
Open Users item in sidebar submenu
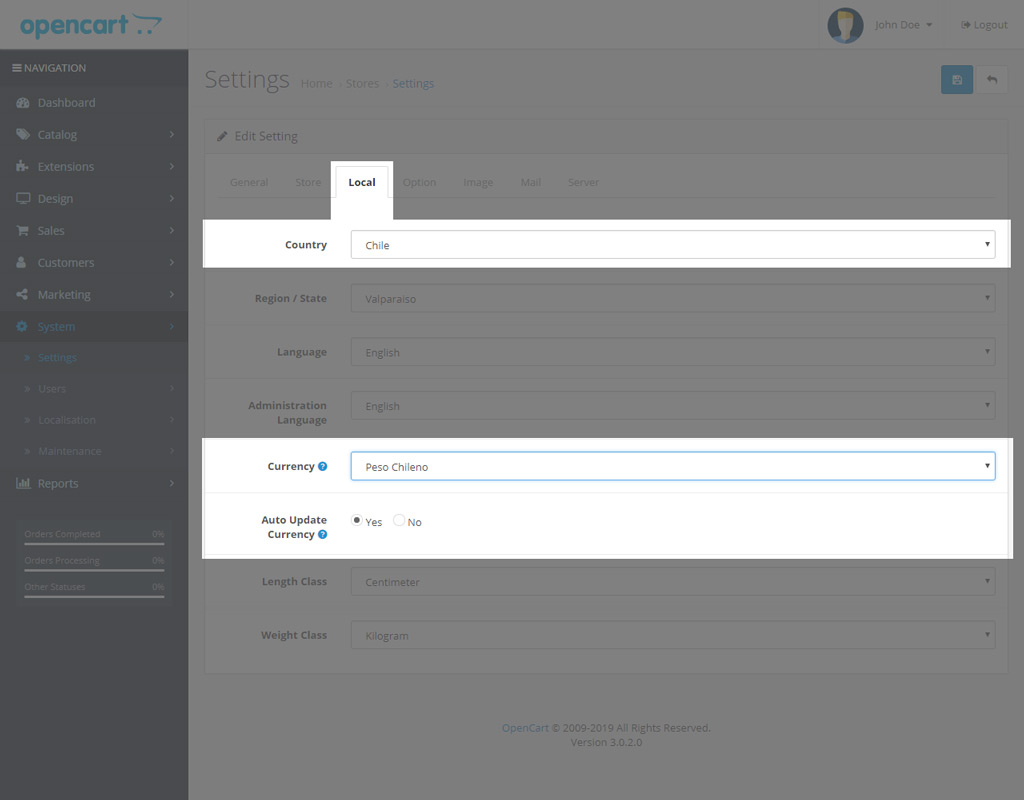coord(52,389)
